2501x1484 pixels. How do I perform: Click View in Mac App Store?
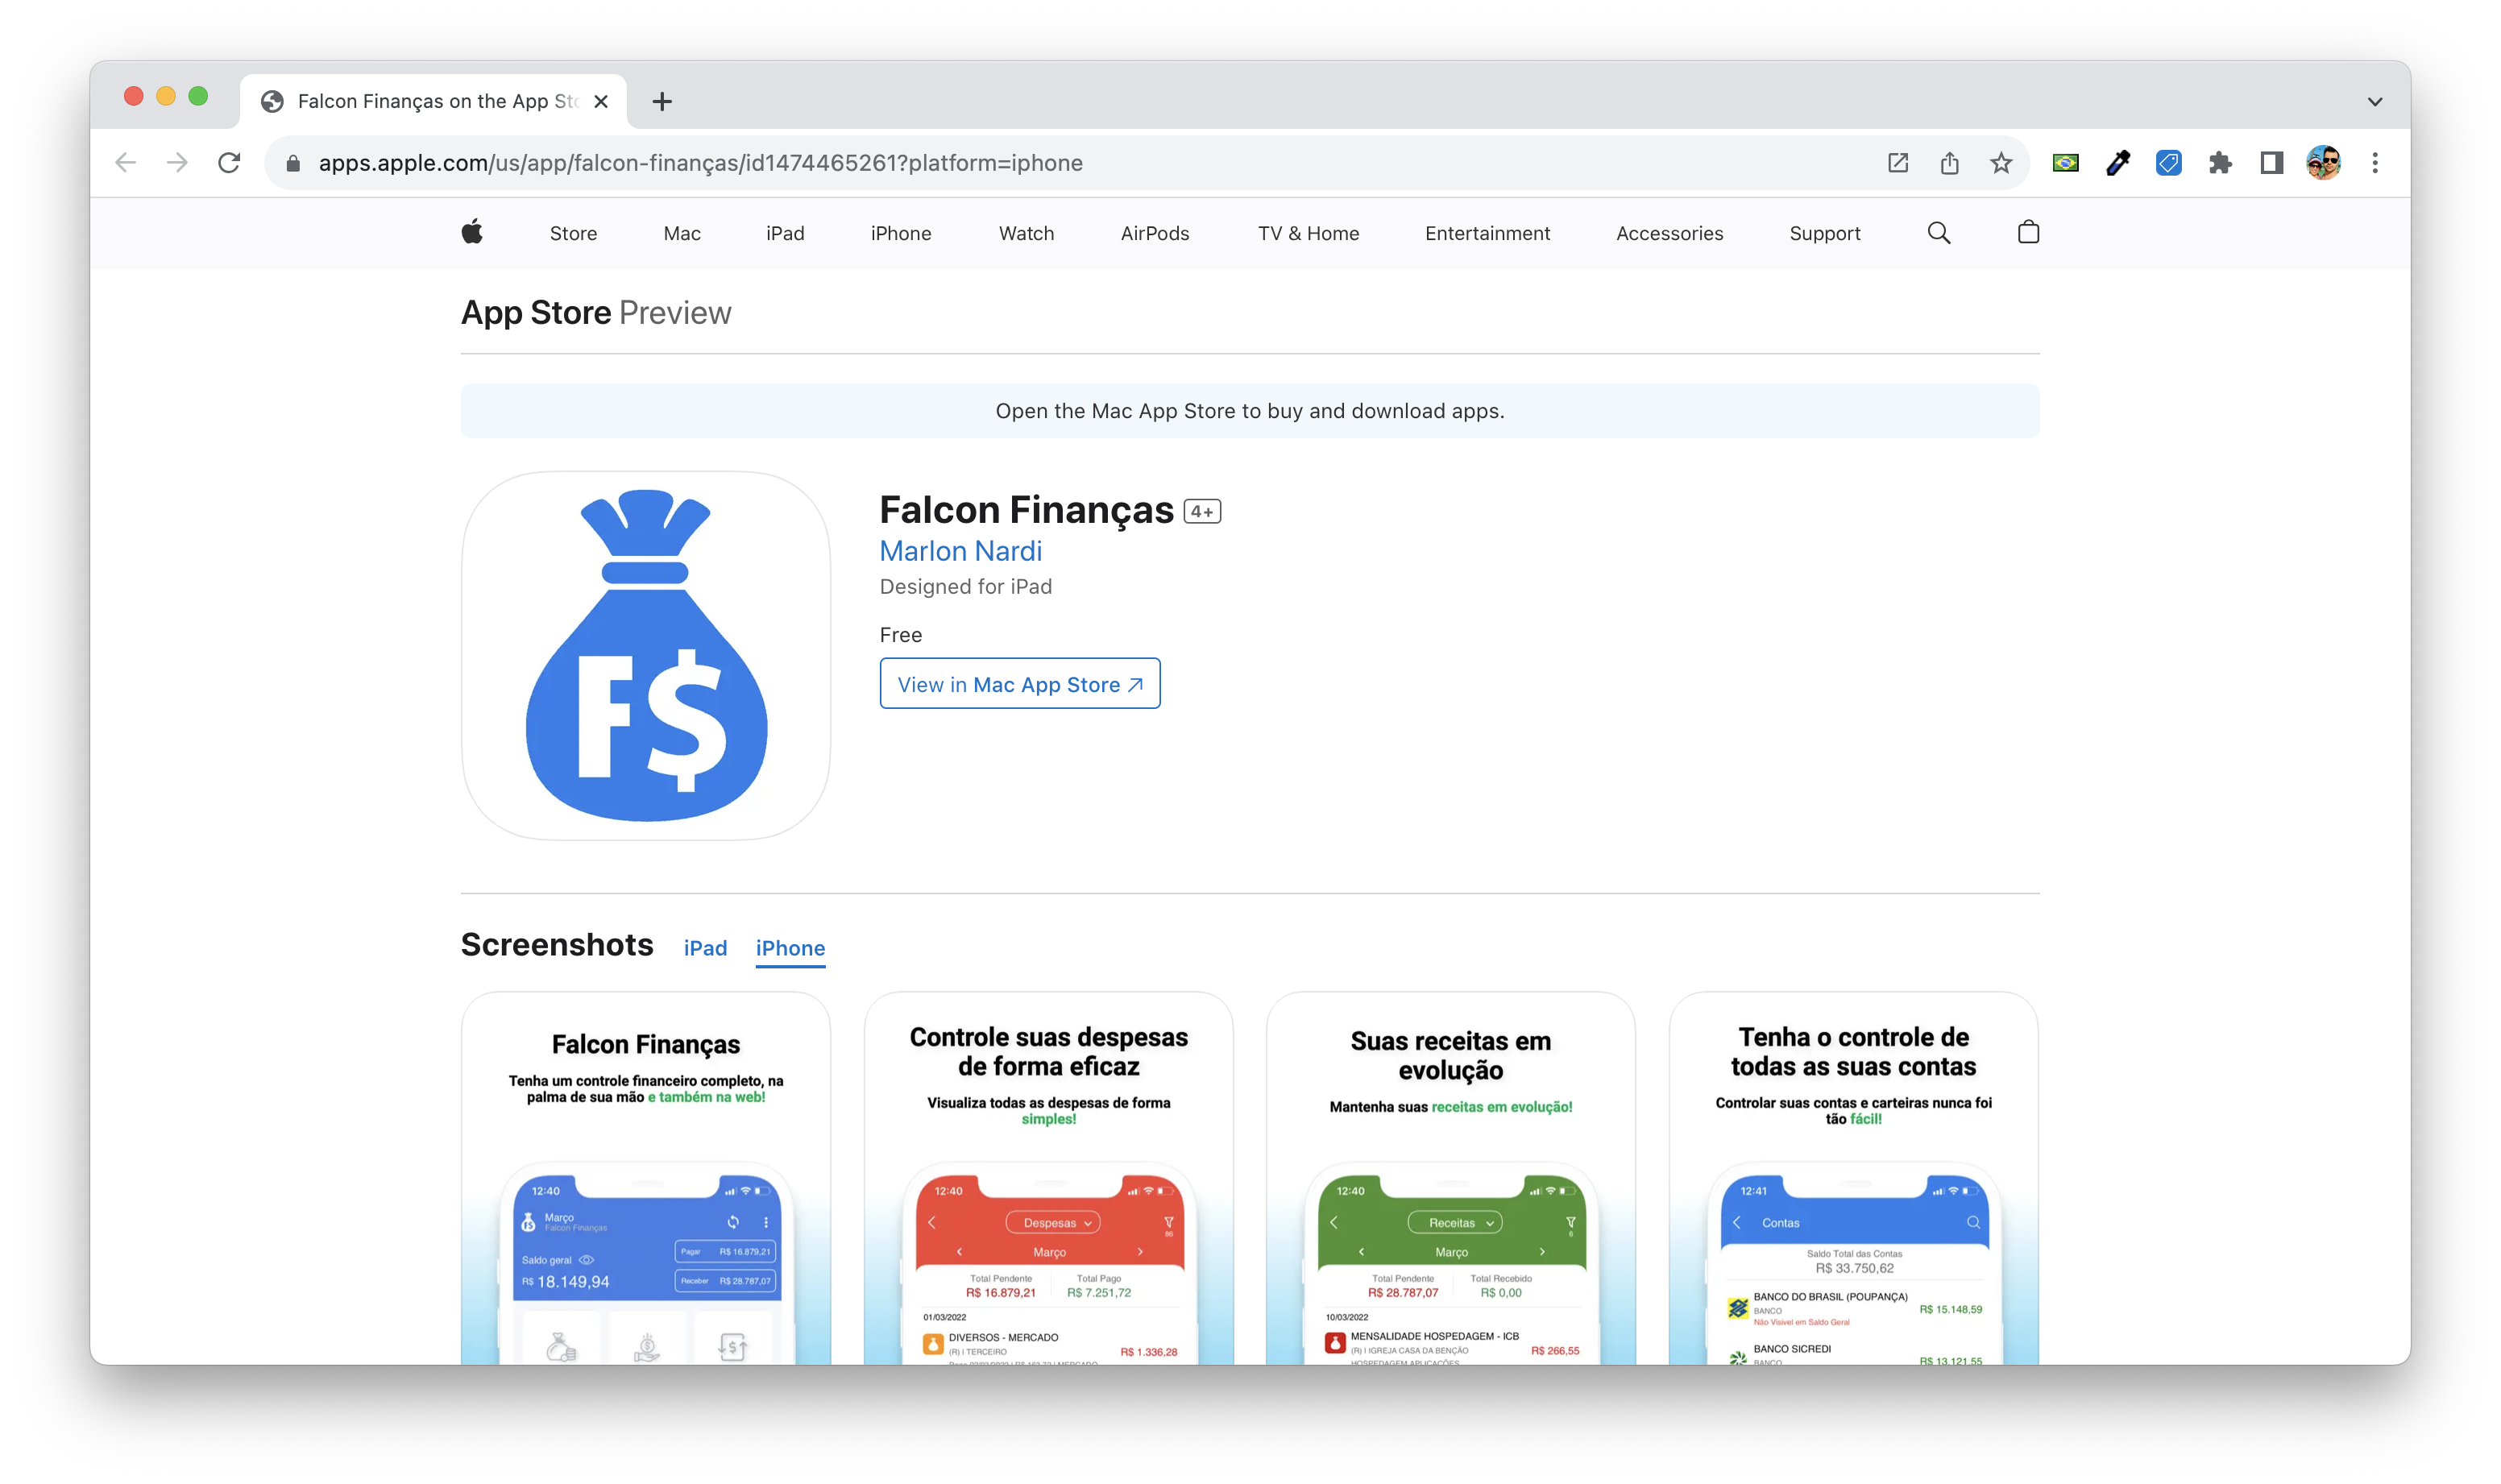coord(1019,684)
